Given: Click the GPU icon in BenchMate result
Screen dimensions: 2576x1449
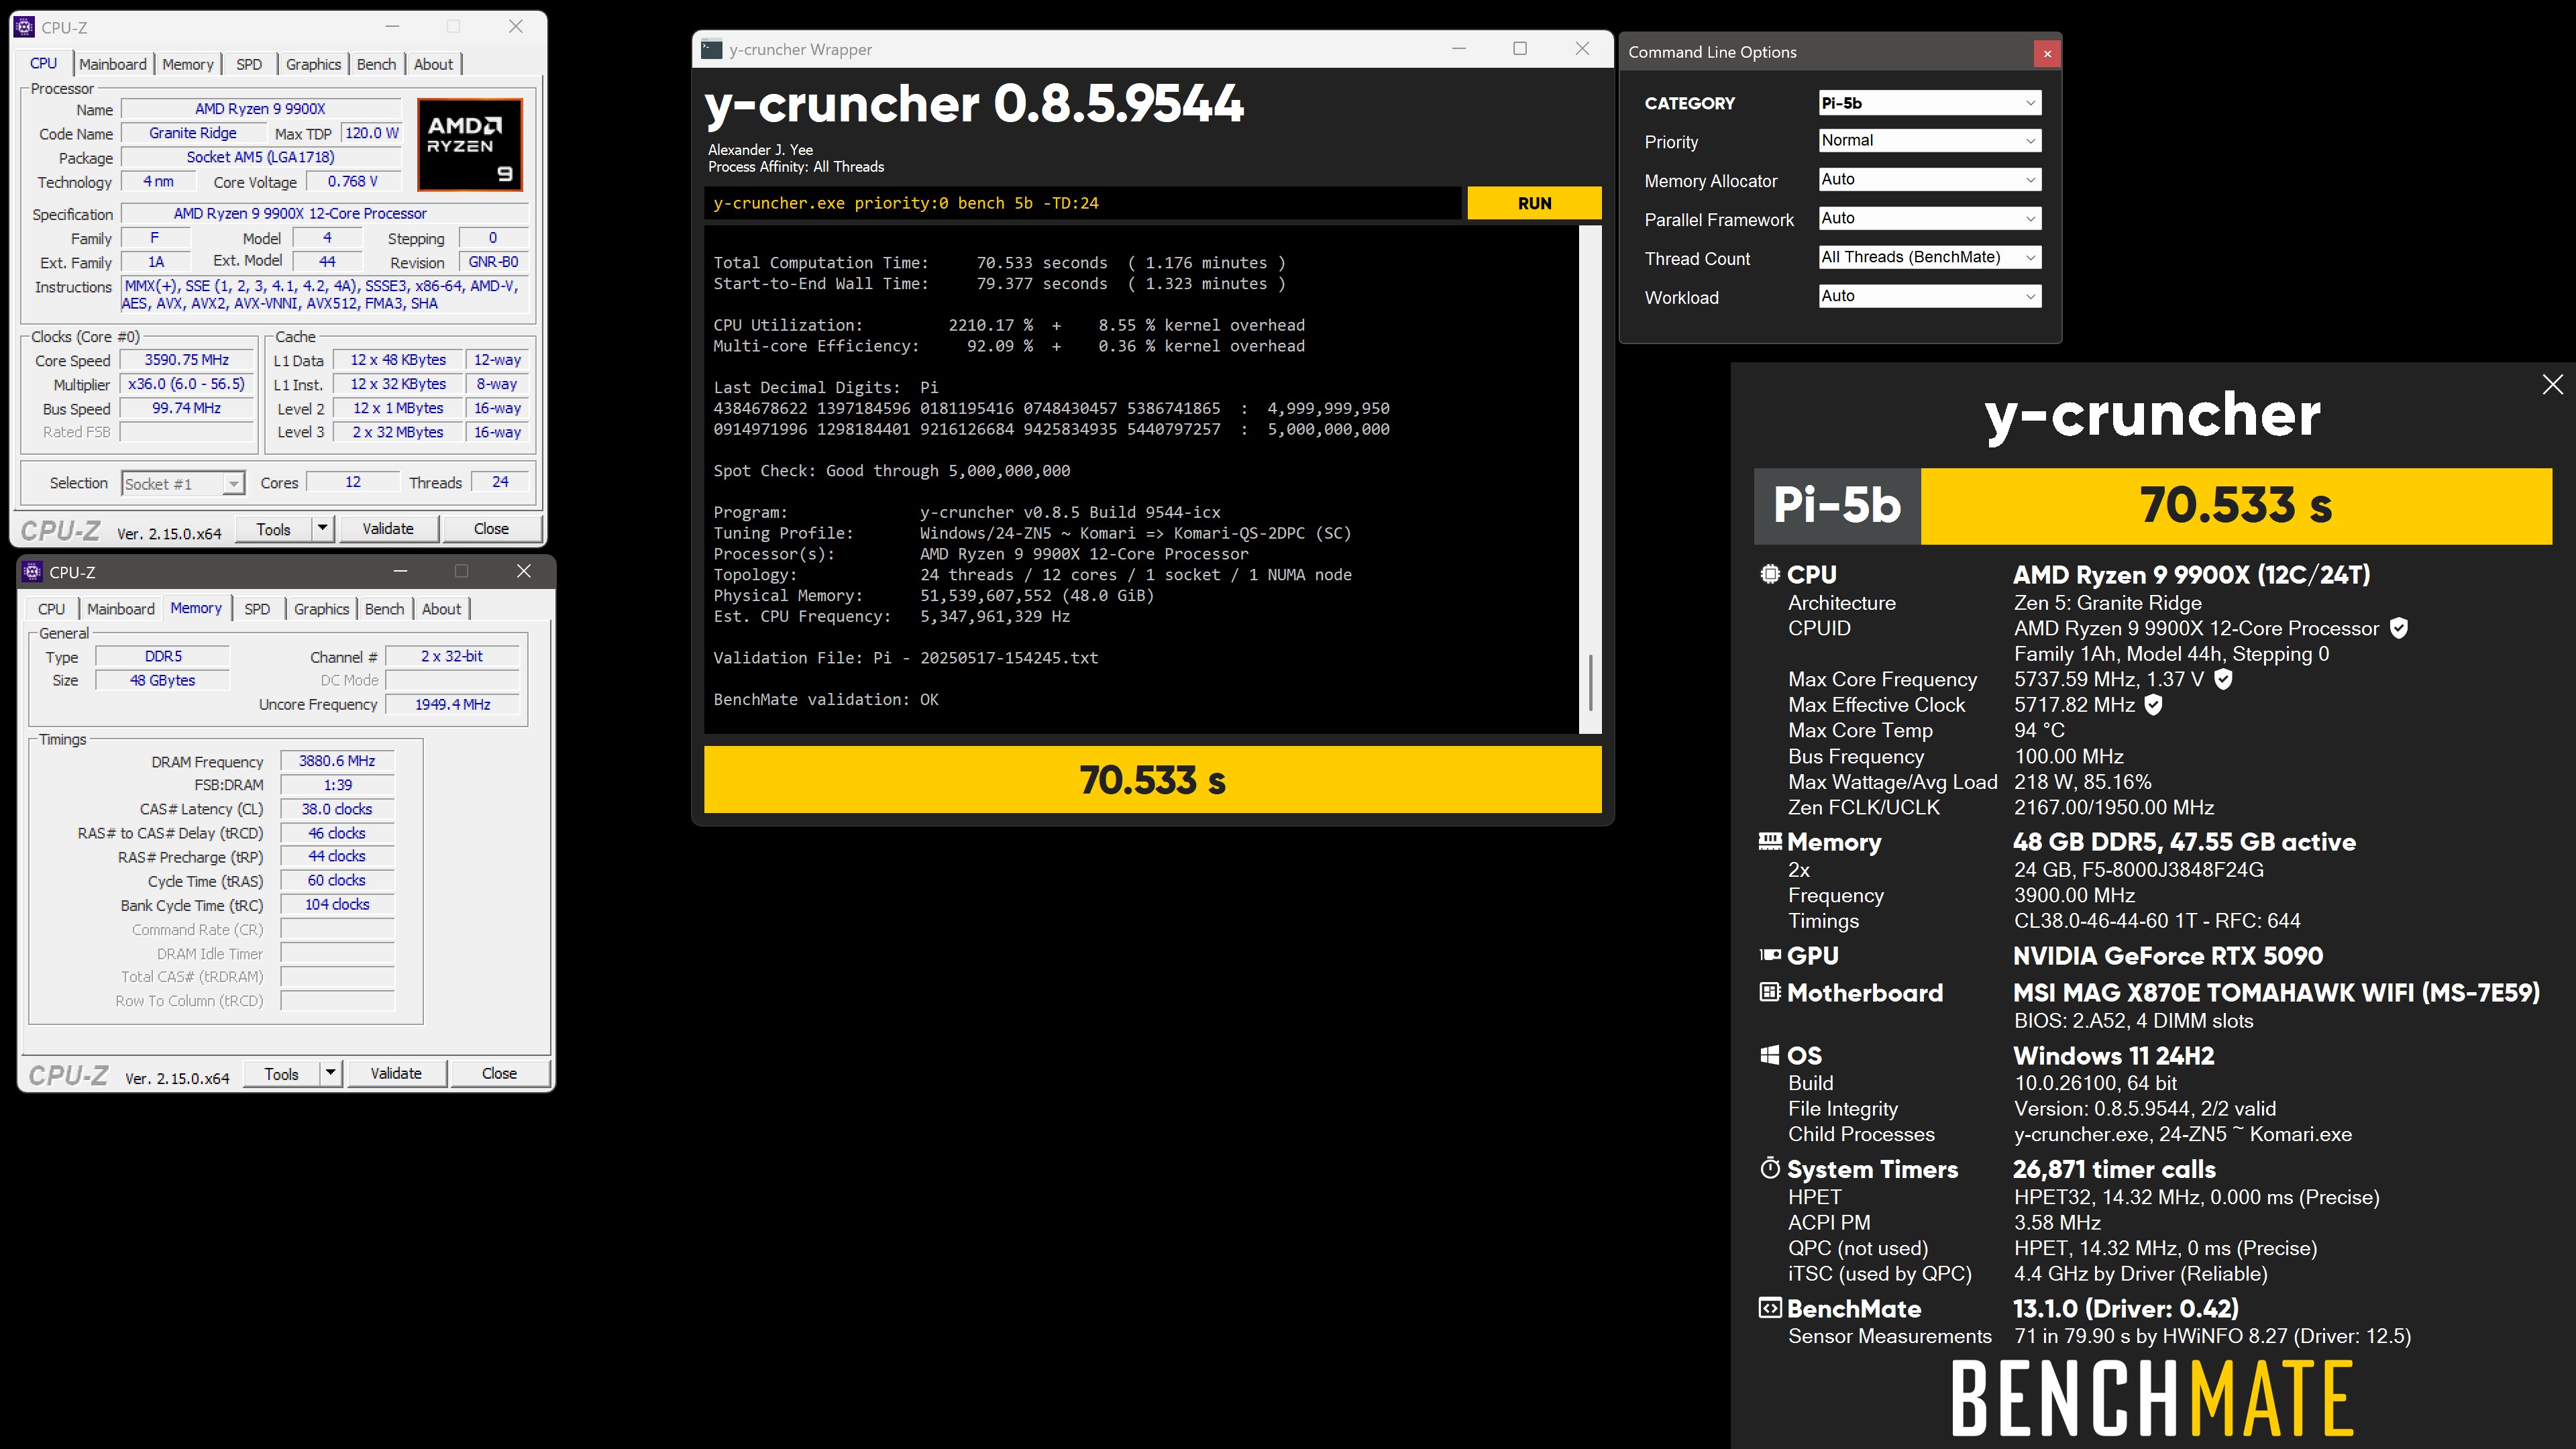Looking at the screenshot, I should [1770, 955].
